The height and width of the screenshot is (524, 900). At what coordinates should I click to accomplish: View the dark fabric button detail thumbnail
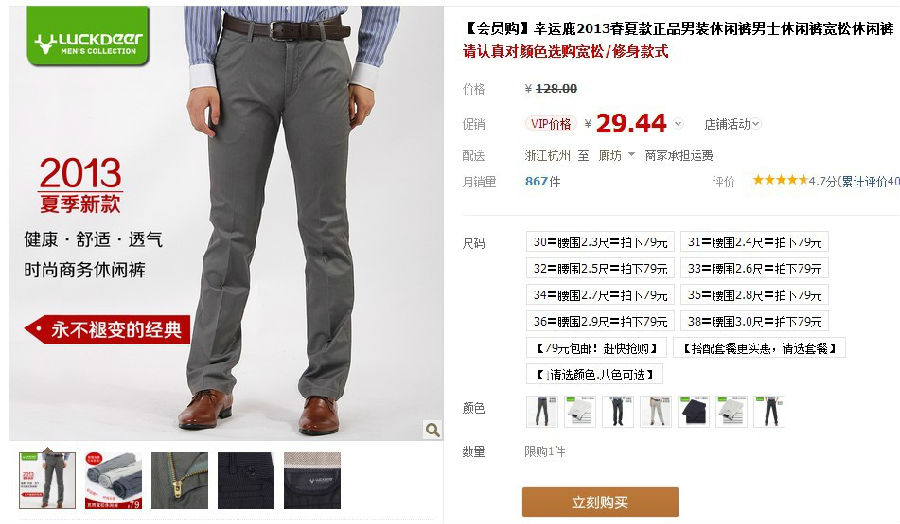[x=246, y=480]
